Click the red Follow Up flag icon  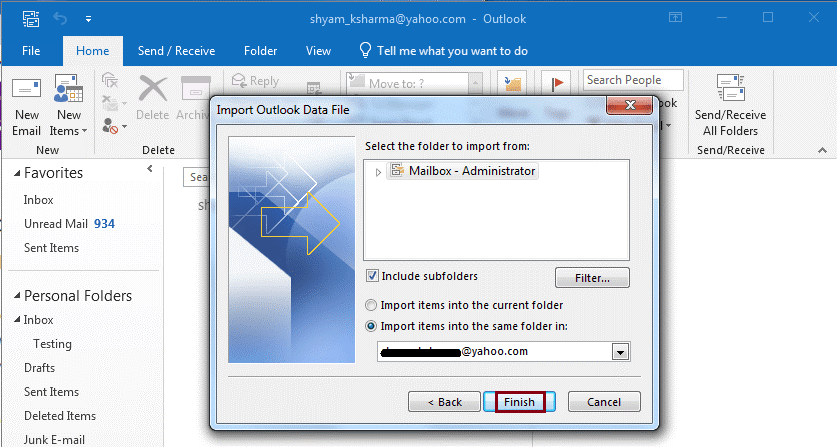coord(557,84)
